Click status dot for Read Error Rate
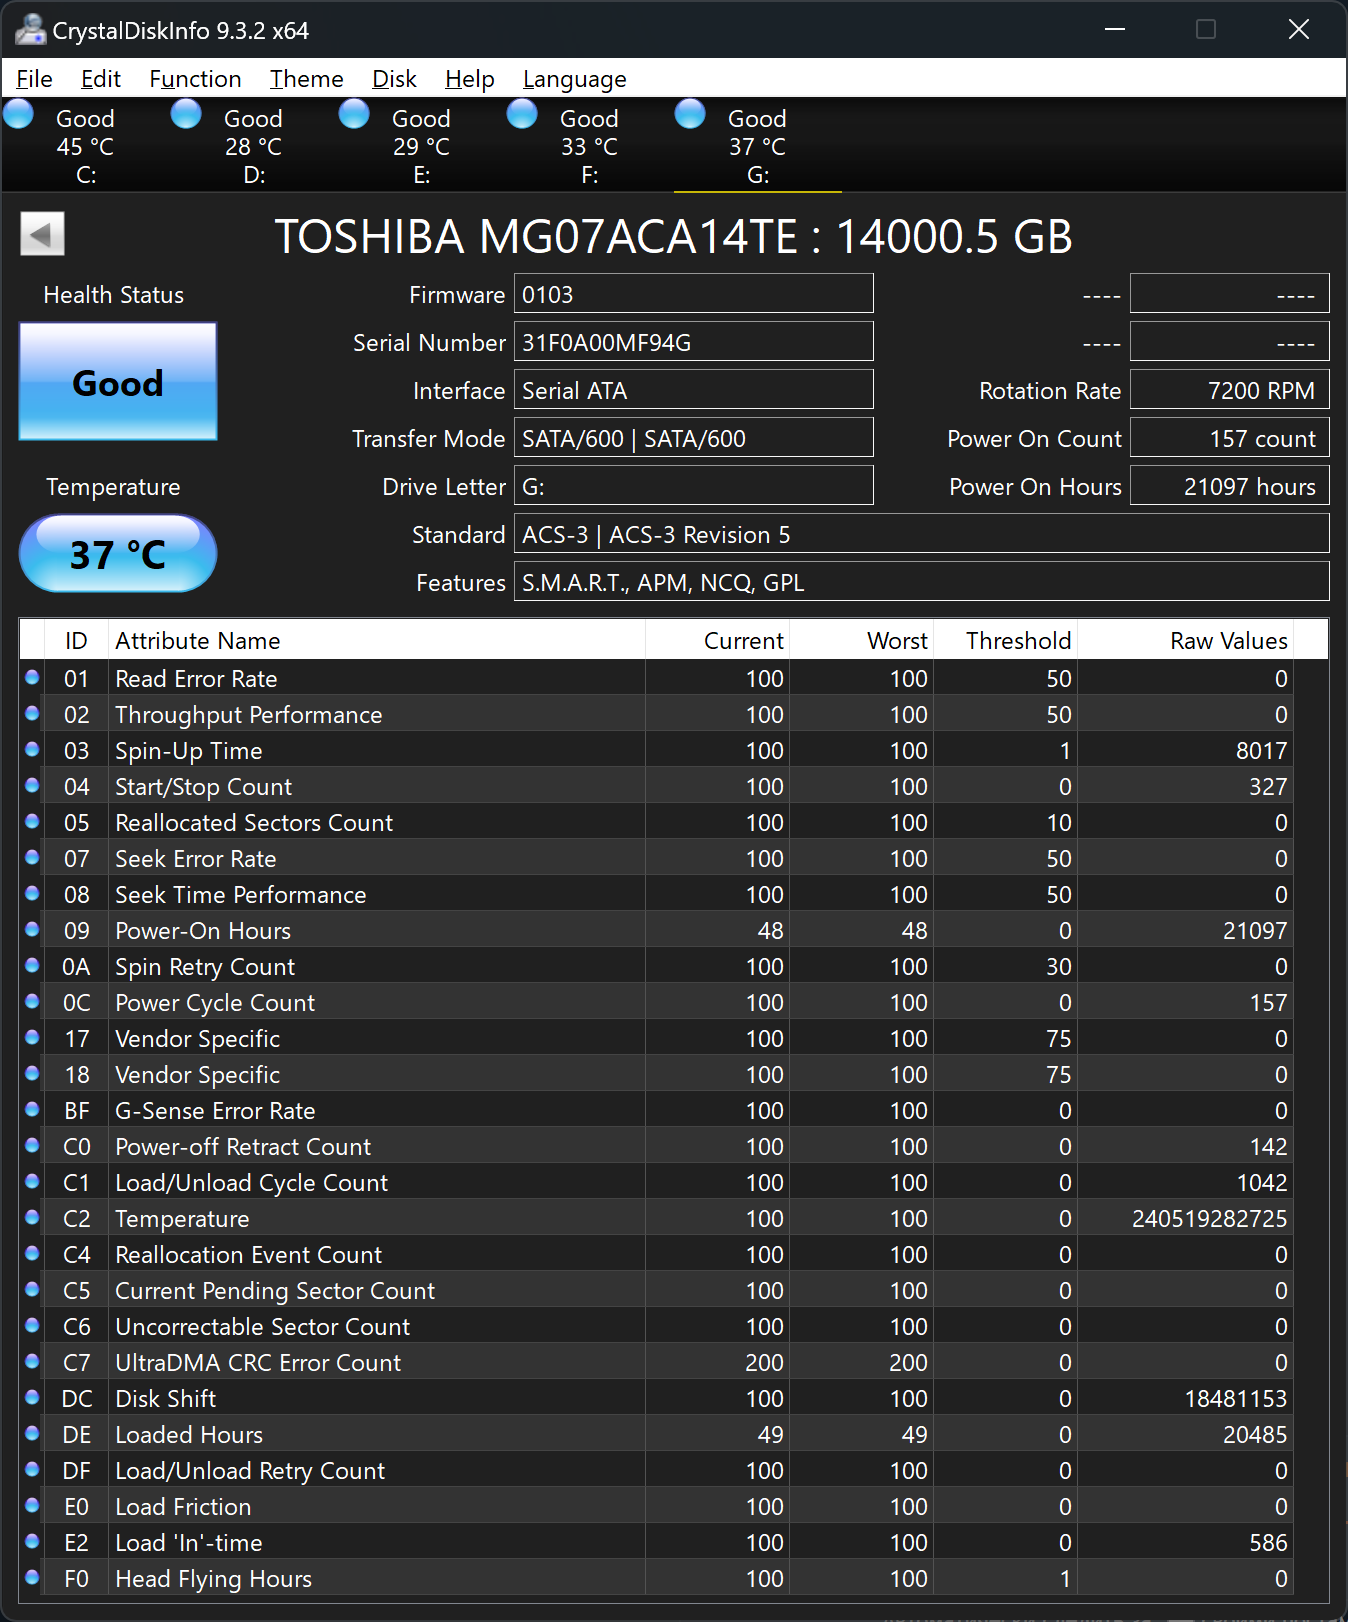This screenshot has height=1622, width=1348. [32, 678]
